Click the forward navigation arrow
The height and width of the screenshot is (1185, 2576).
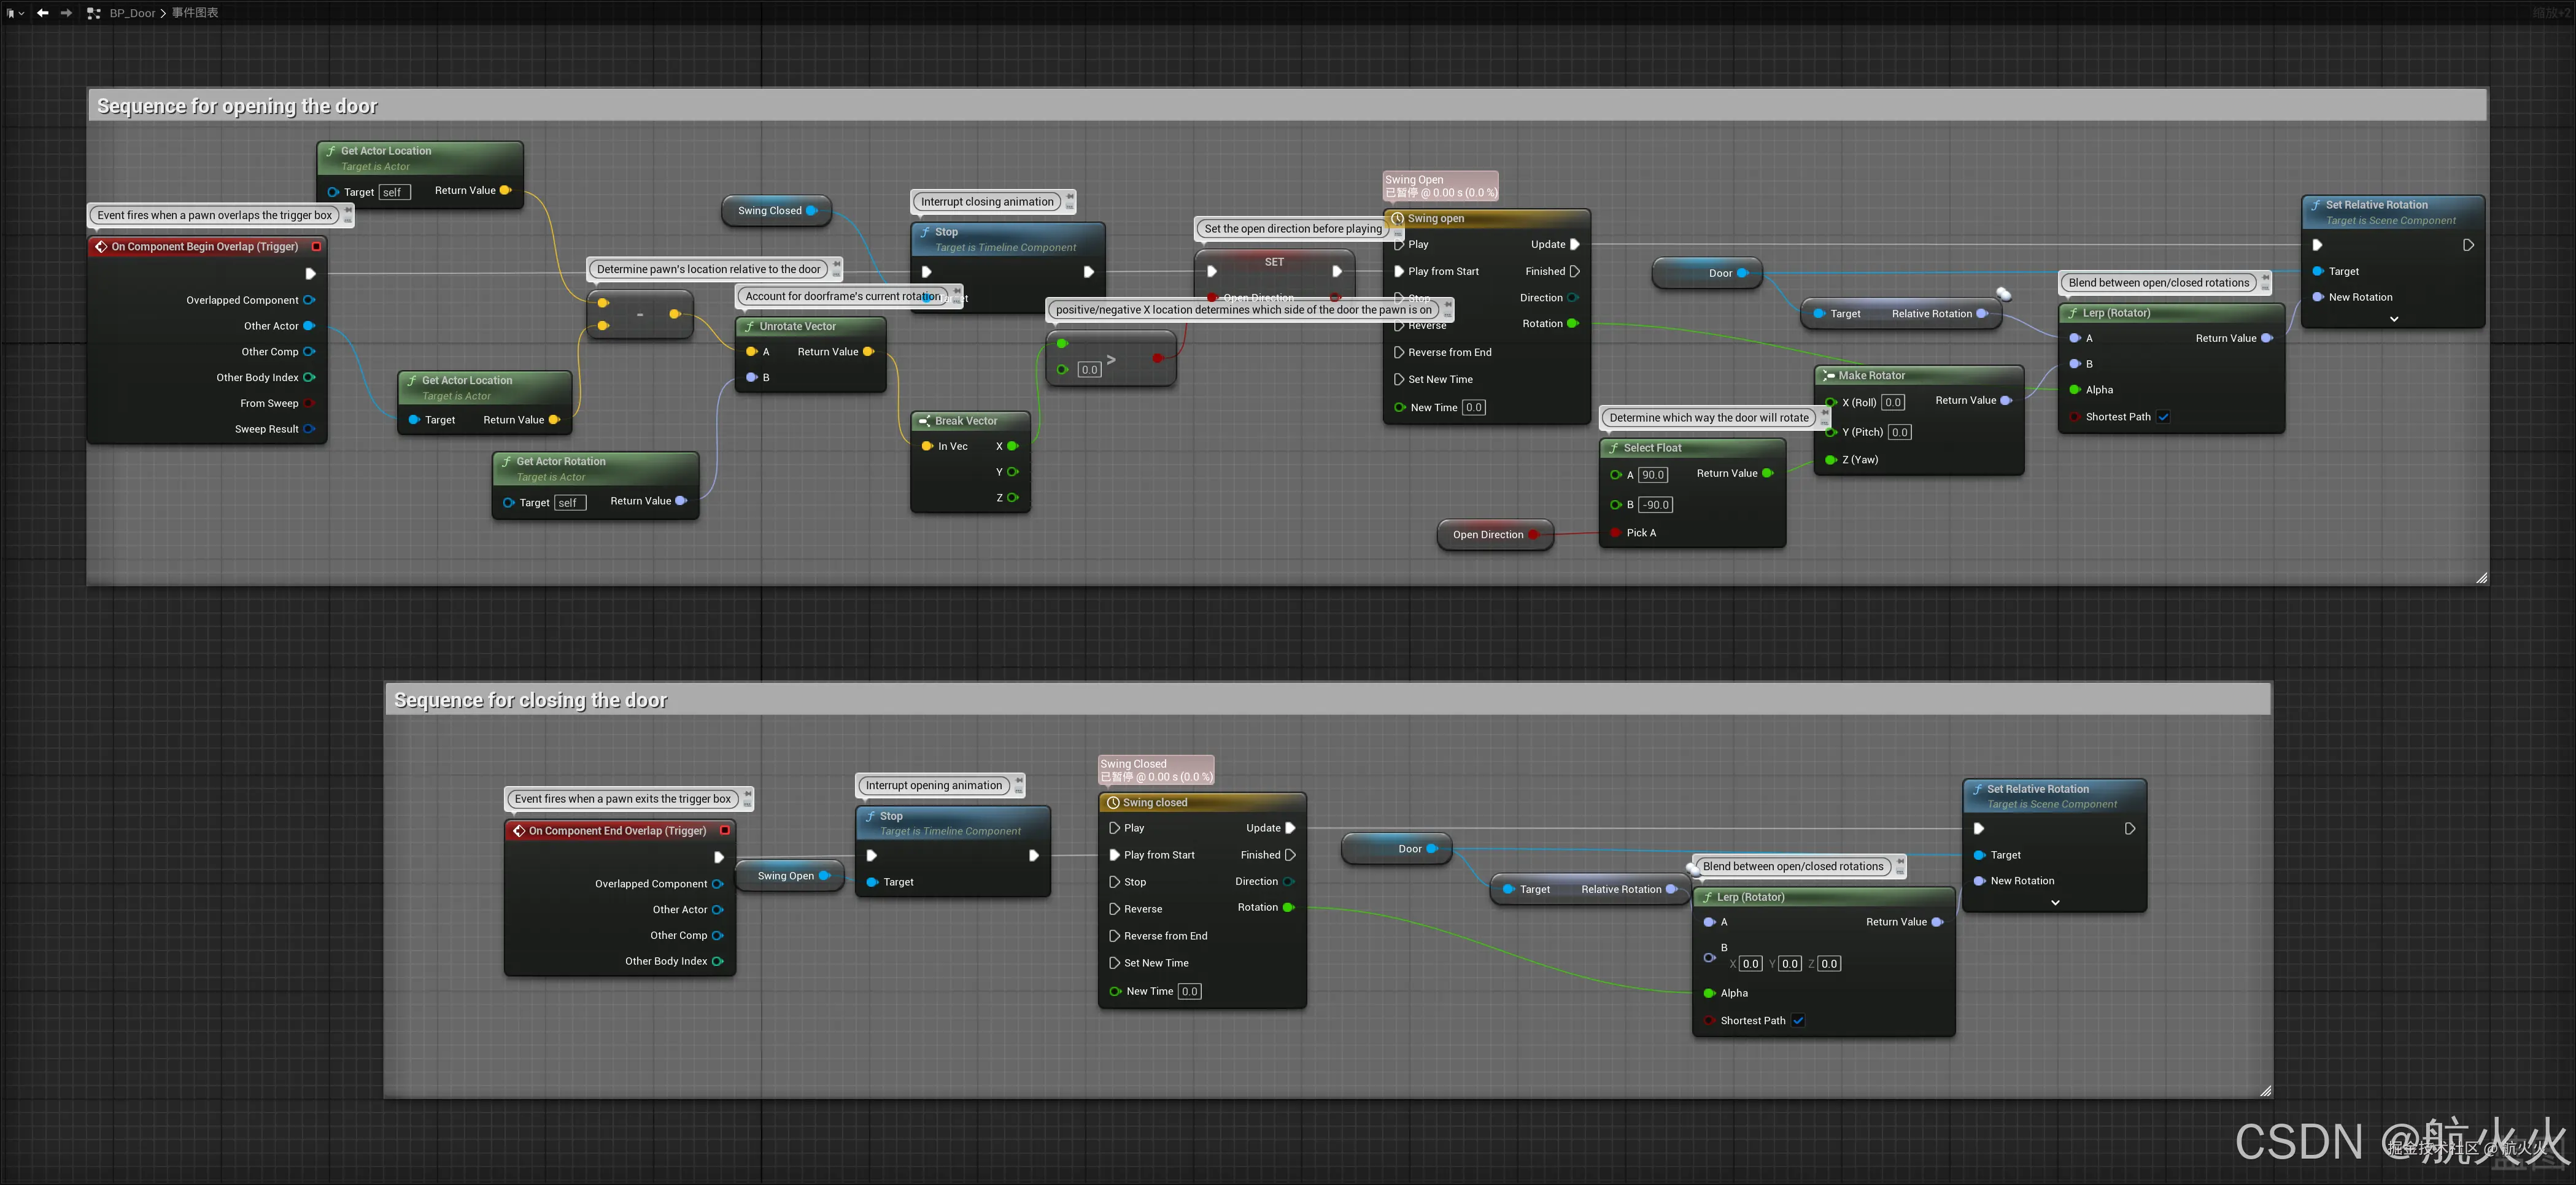point(66,13)
